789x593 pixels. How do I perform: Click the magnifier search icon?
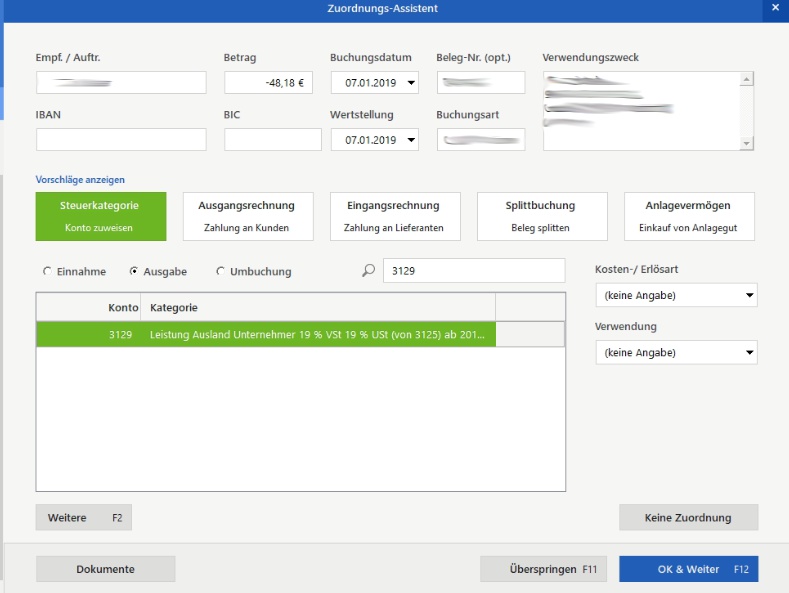368,271
